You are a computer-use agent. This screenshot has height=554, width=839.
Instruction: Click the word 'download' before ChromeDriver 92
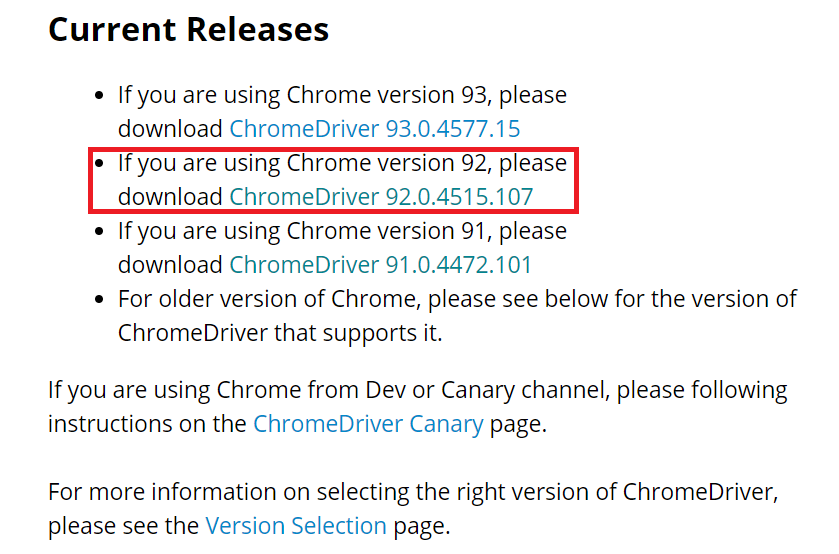(x=170, y=197)
